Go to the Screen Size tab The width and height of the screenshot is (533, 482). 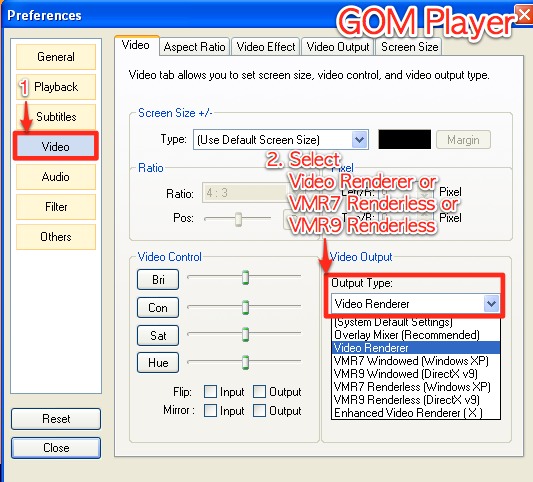pyautogui.click(x=409, y=47)
